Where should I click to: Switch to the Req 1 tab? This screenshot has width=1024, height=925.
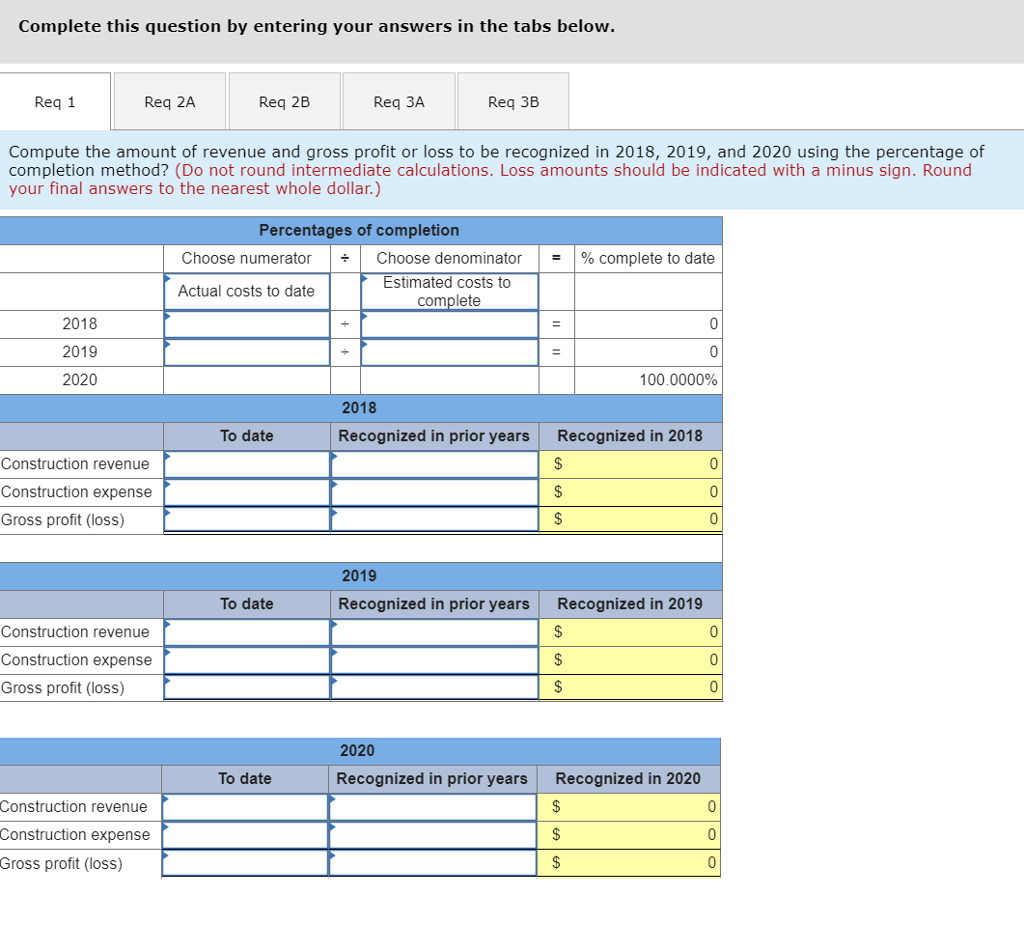point(55,102)
